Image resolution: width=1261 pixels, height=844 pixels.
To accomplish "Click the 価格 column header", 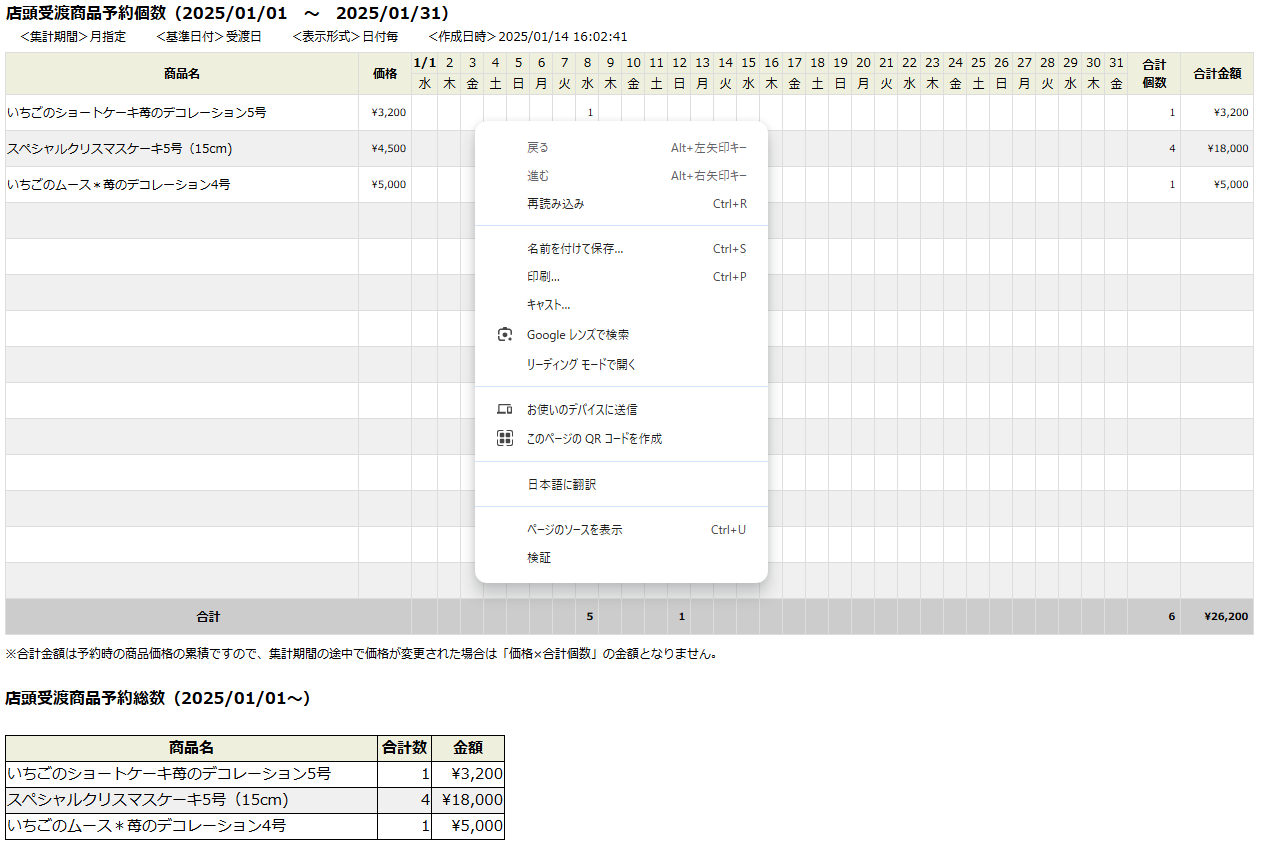I will pyautogui.click(x=385, y=74).
